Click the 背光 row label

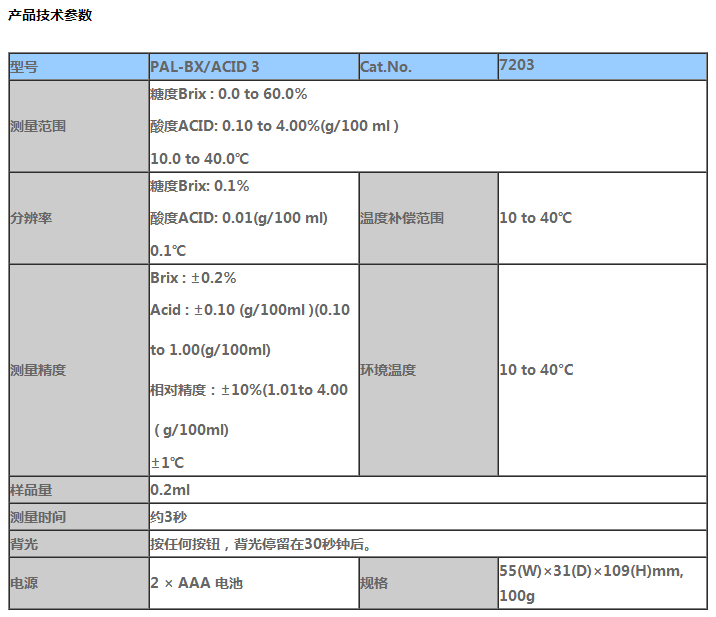pos(24,545)
